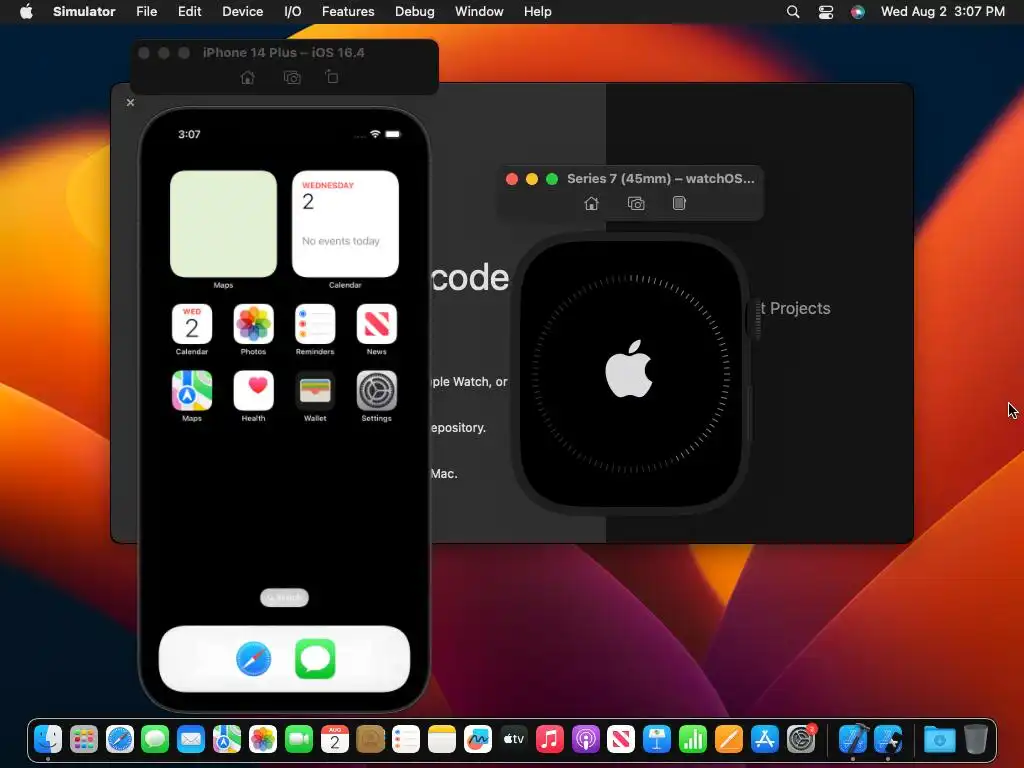Open Health app on iPhone home screen
This screenshot has width=1024, height=768.
click(x=253, y=391)
